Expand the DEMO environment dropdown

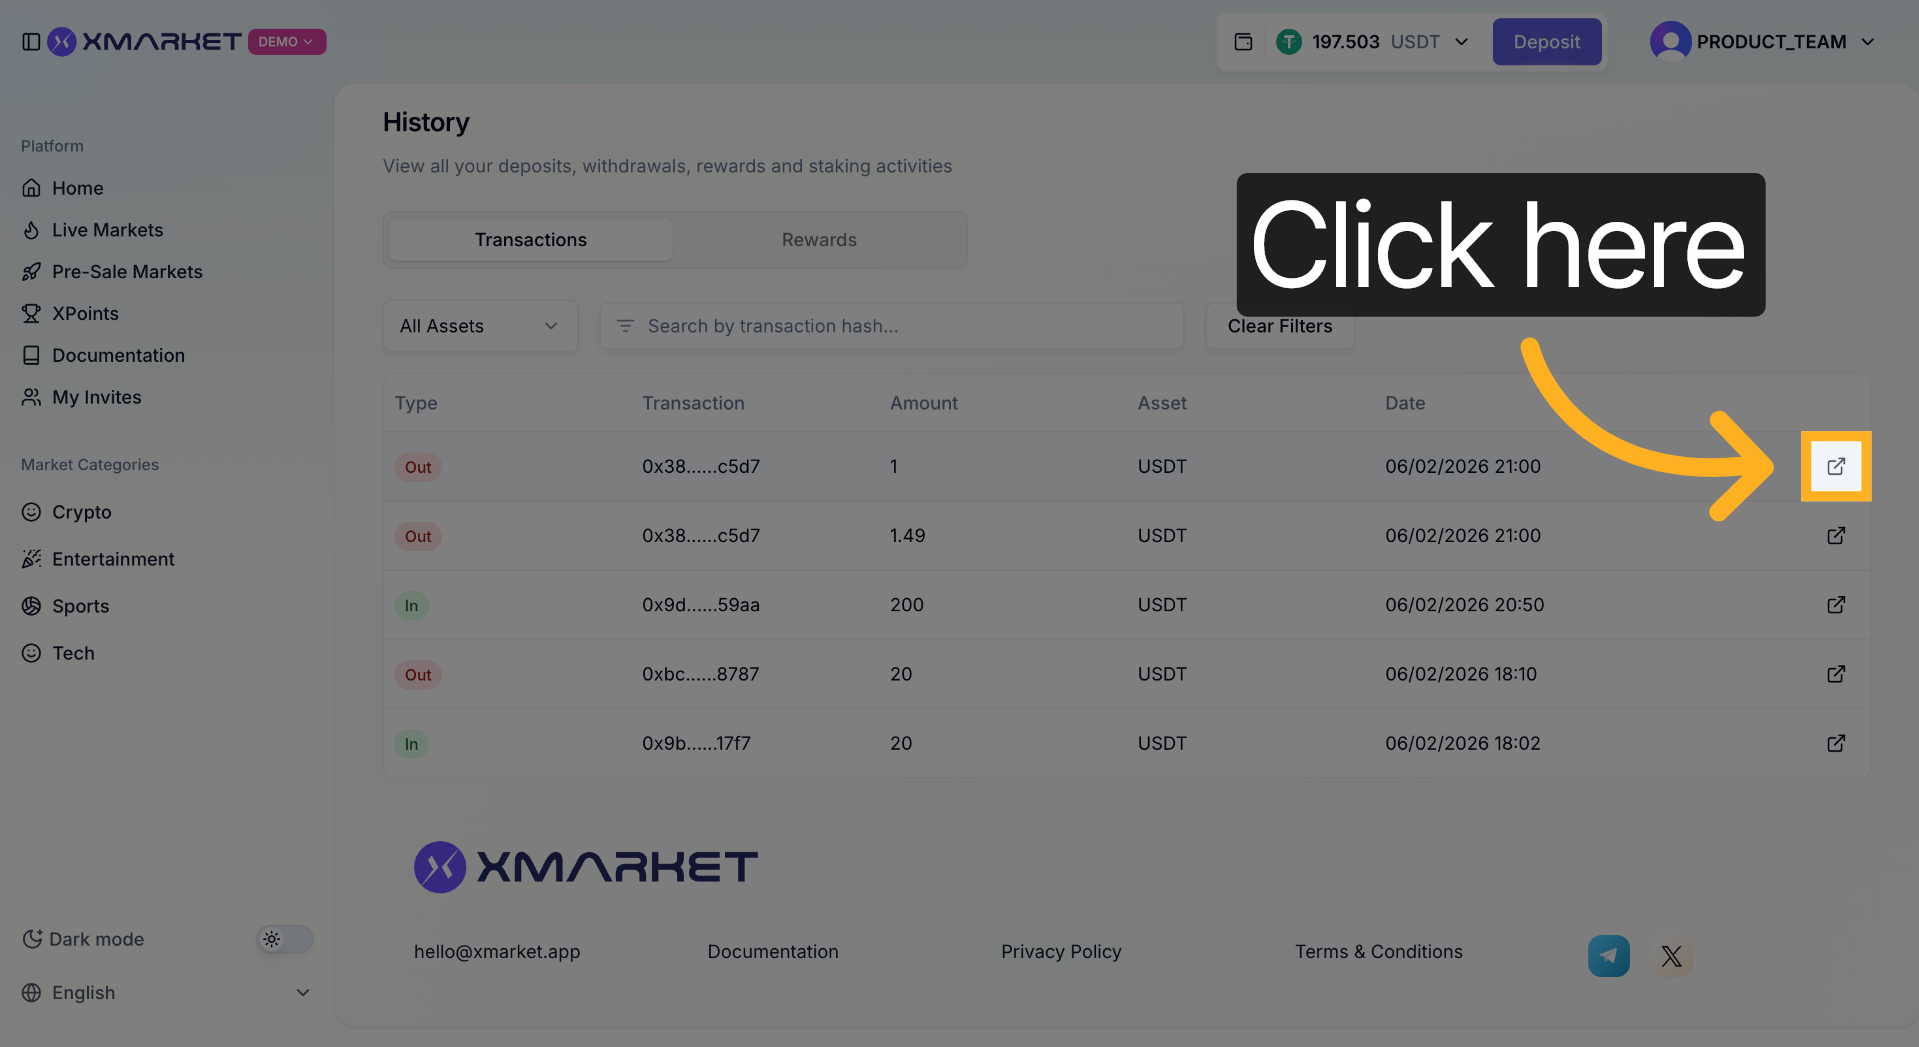click(x=287, y=42)
